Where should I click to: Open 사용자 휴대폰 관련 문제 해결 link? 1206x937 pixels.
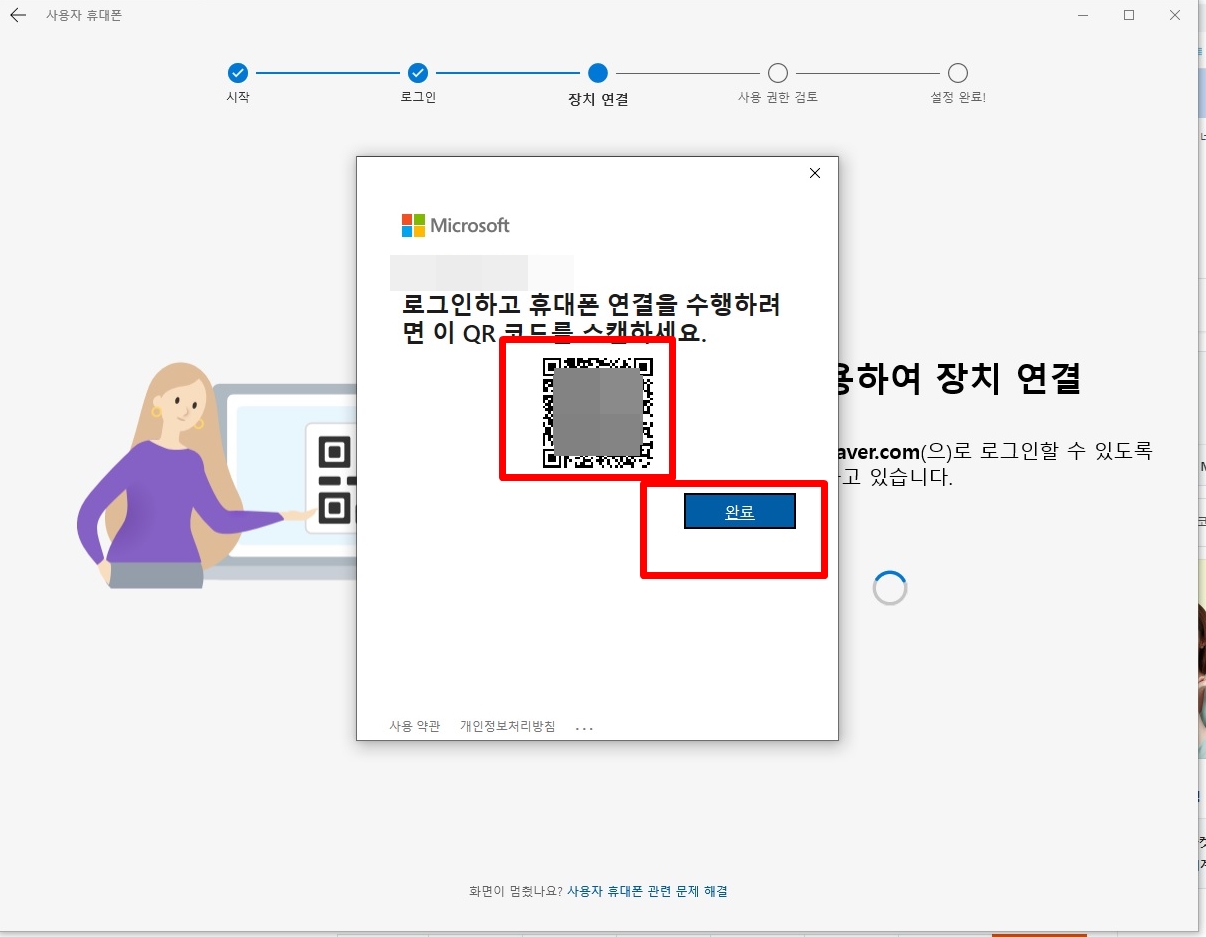coord(648,891)
